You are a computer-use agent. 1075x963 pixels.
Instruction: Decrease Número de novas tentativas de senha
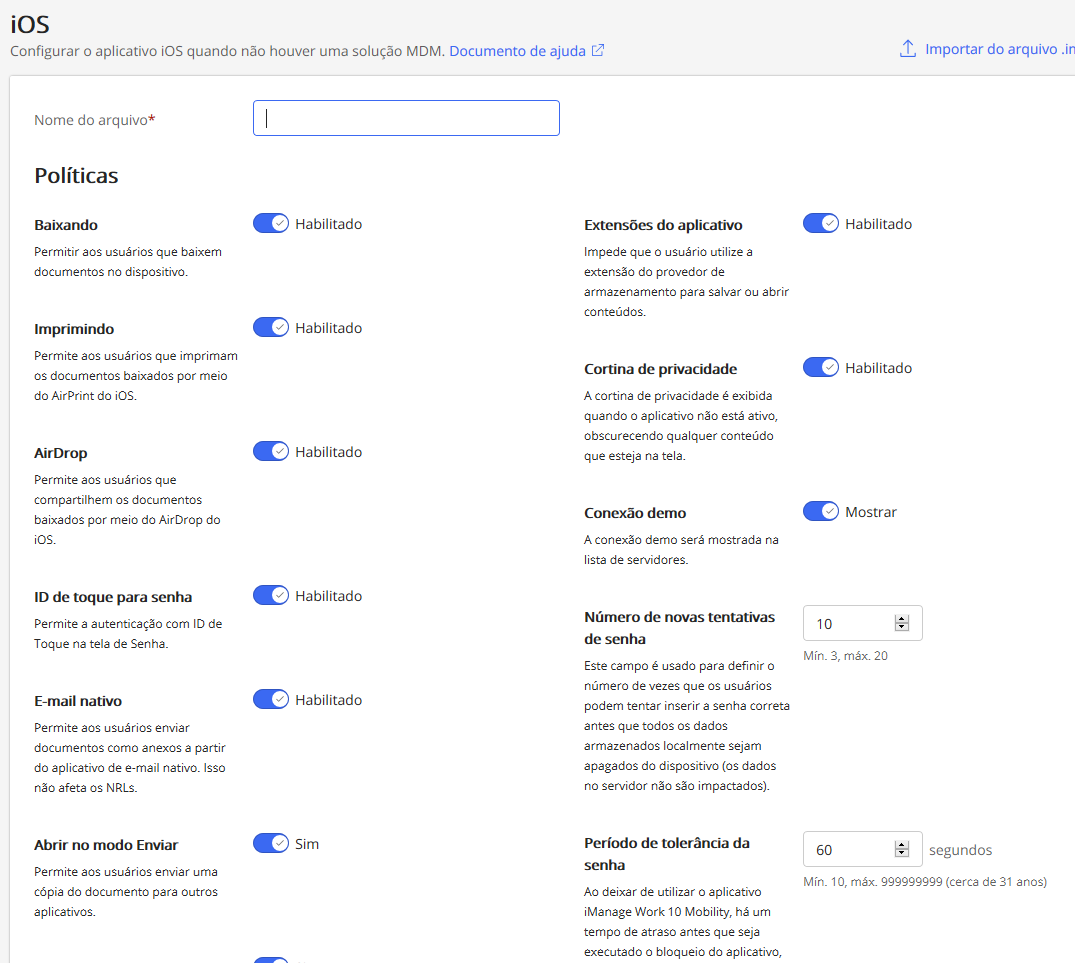point(902,628)
